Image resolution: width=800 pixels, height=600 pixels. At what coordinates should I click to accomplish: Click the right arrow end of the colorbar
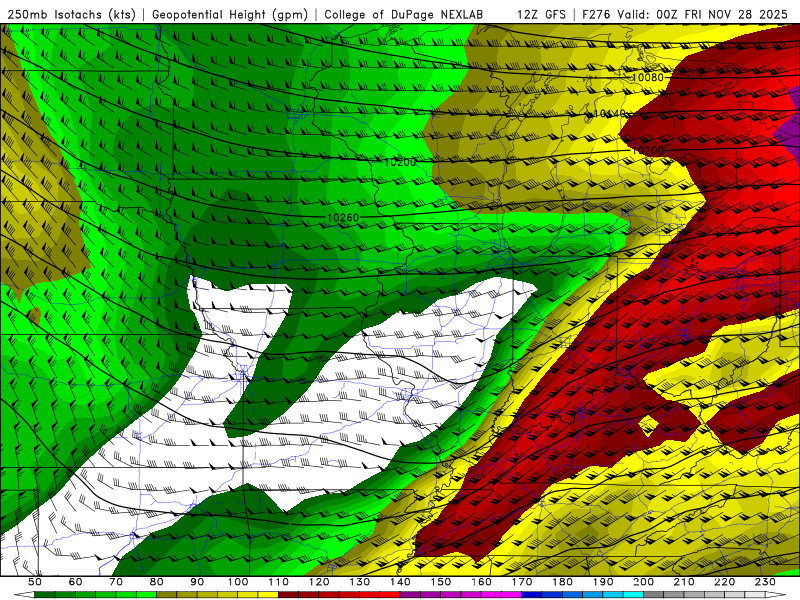coord(776,594)
